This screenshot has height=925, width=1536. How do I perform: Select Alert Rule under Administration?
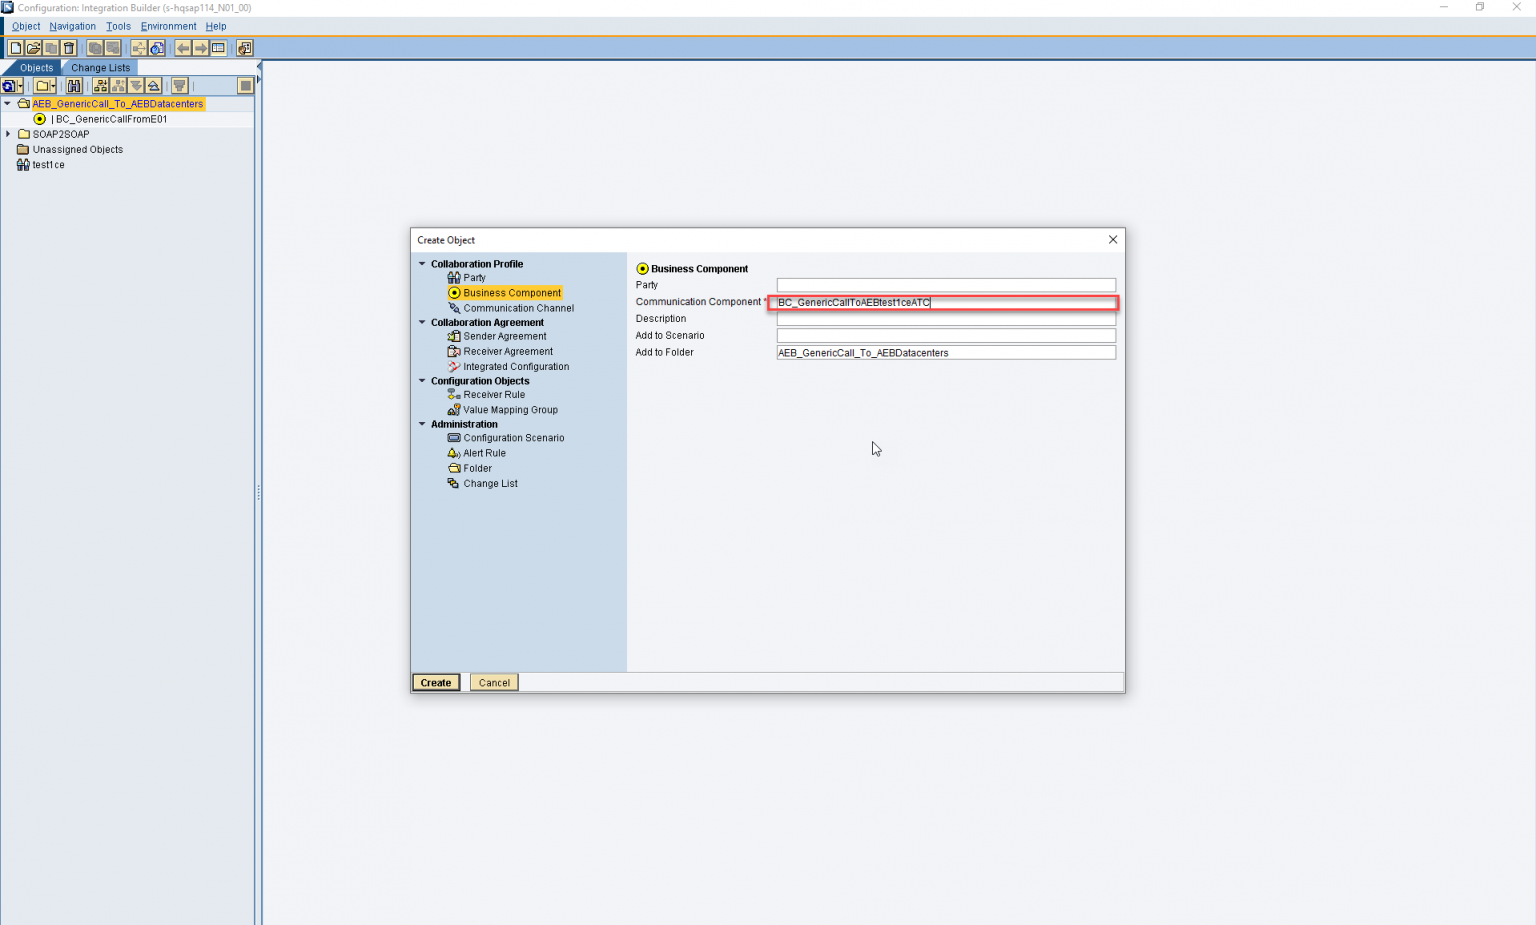coord(485,452)
